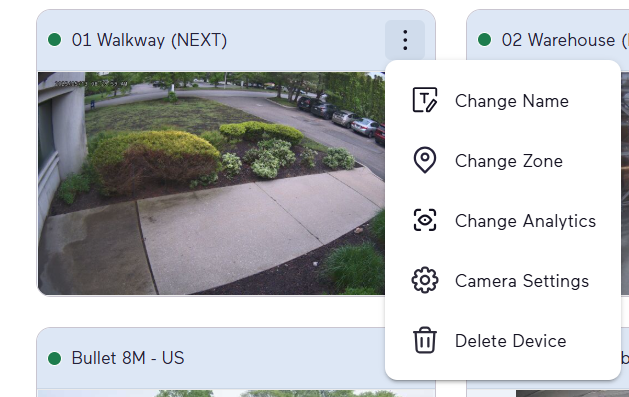Screen dimensions: 629x397
Task: Click the Change Name text-edit icon
Action: (x=425, y=100)
